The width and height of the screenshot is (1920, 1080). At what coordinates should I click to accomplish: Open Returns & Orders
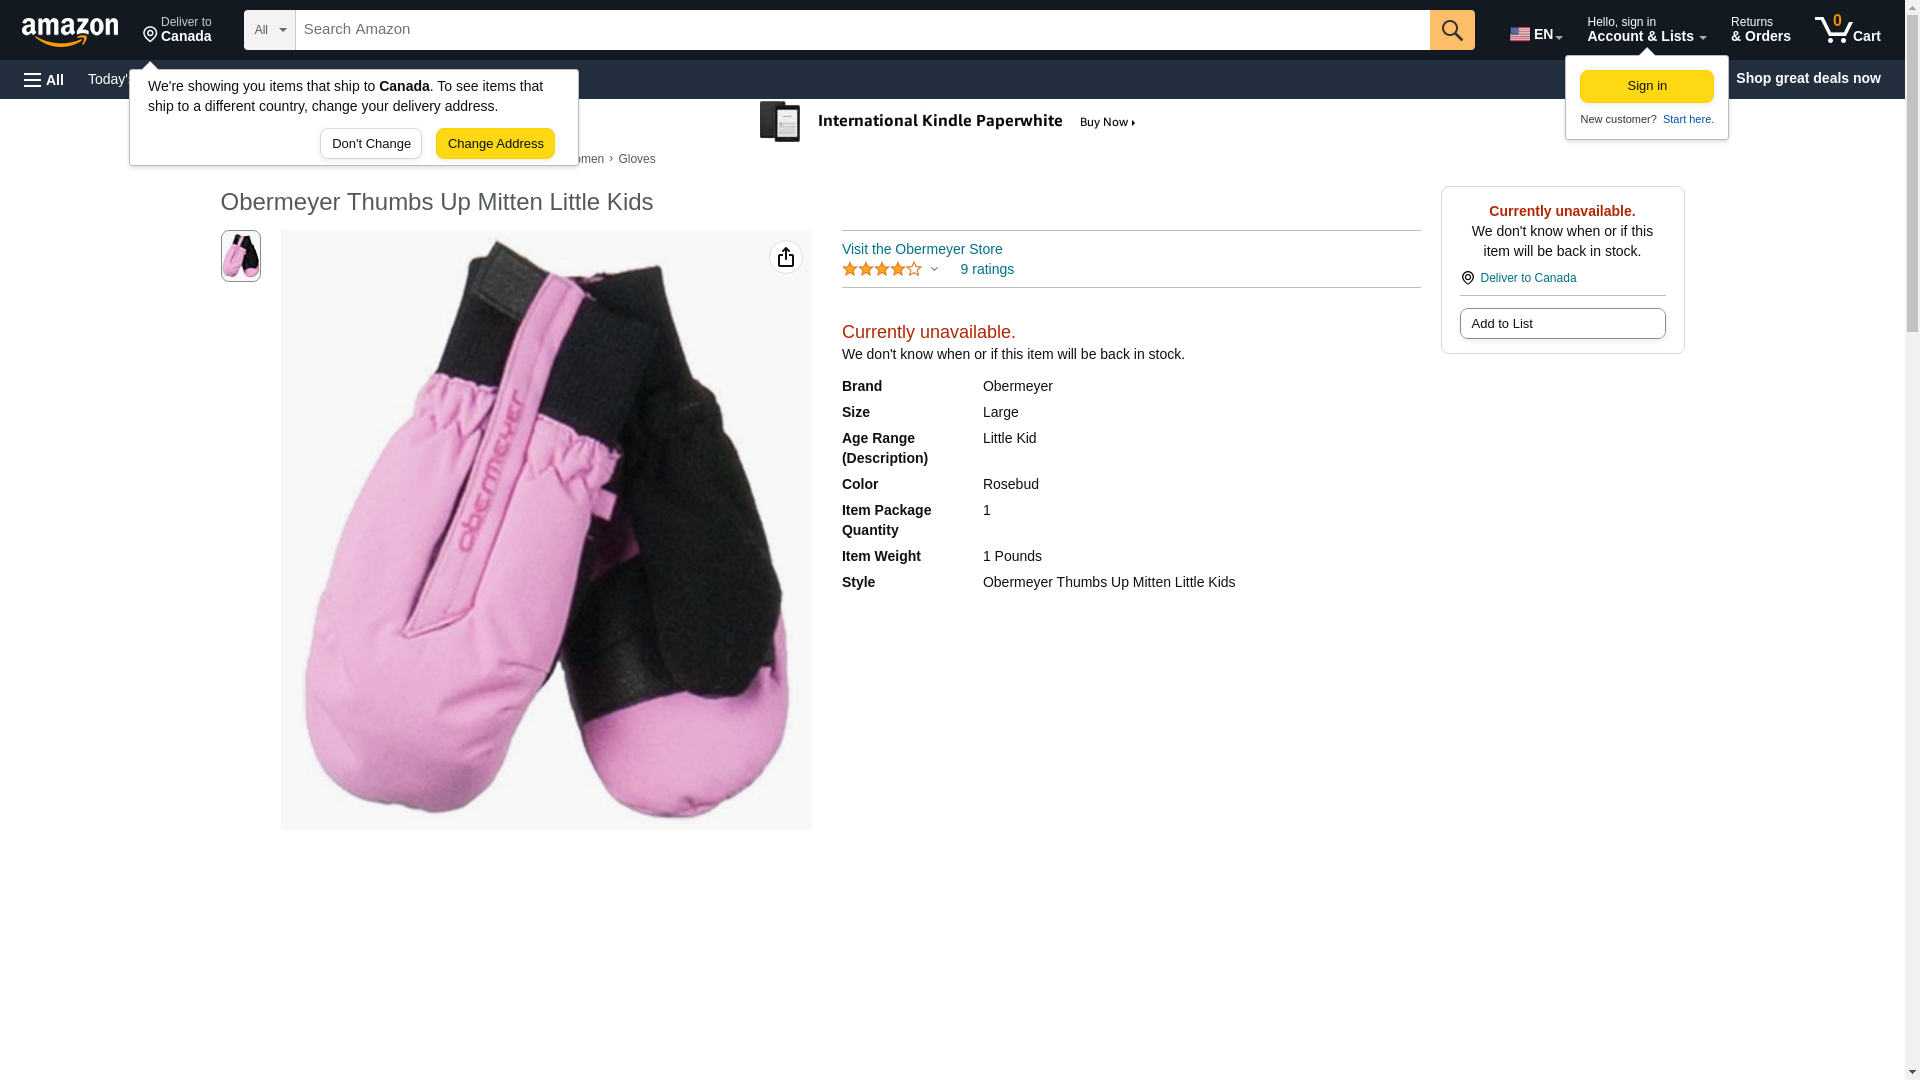(x=1760, y=30)
